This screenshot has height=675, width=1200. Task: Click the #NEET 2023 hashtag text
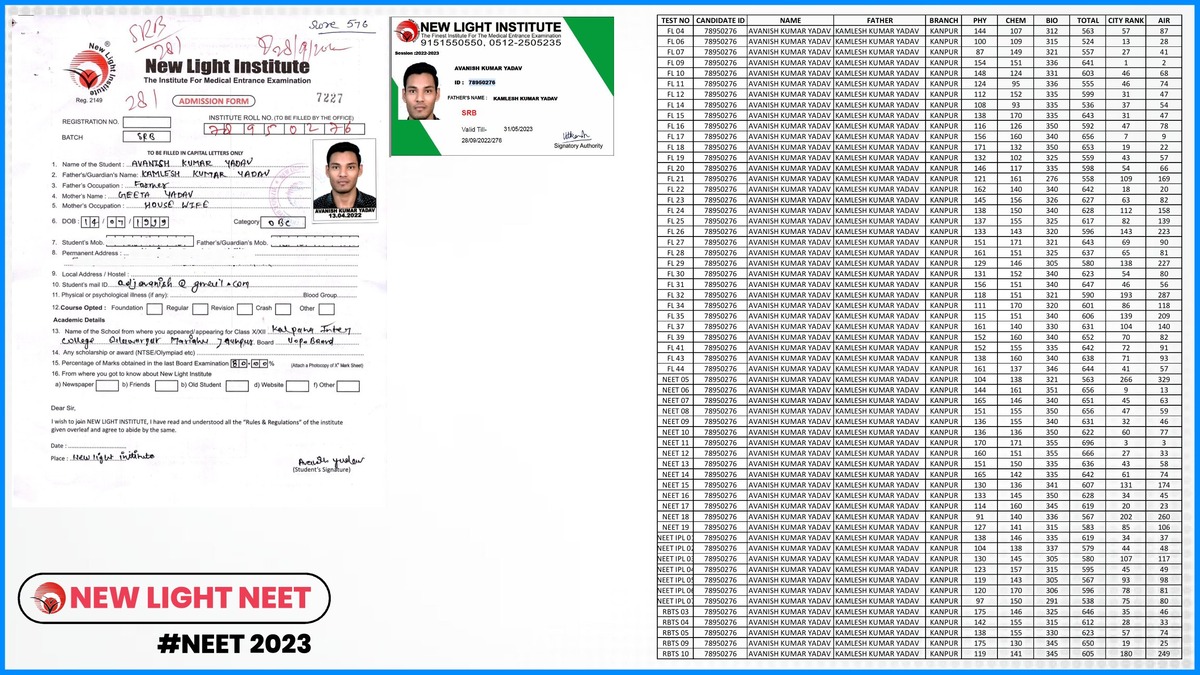pyautogui.click(x=236, y=643)
